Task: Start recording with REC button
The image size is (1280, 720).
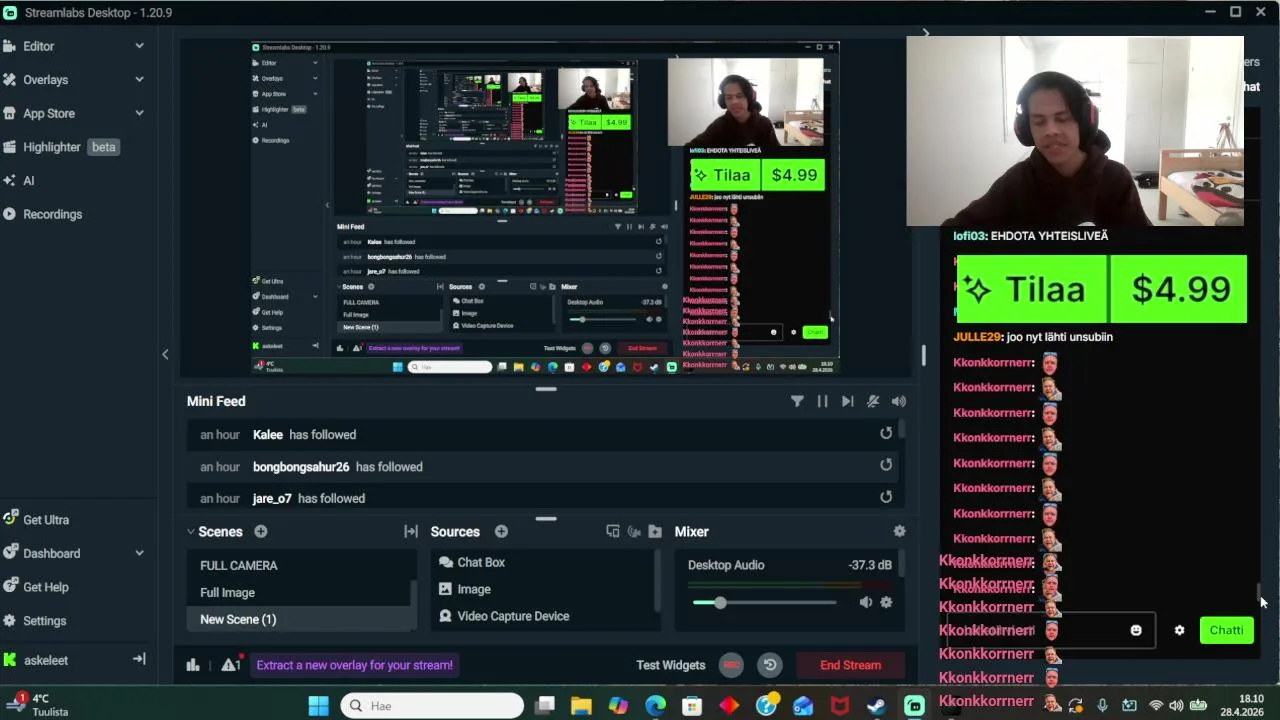Action: (x=732, y=665)
